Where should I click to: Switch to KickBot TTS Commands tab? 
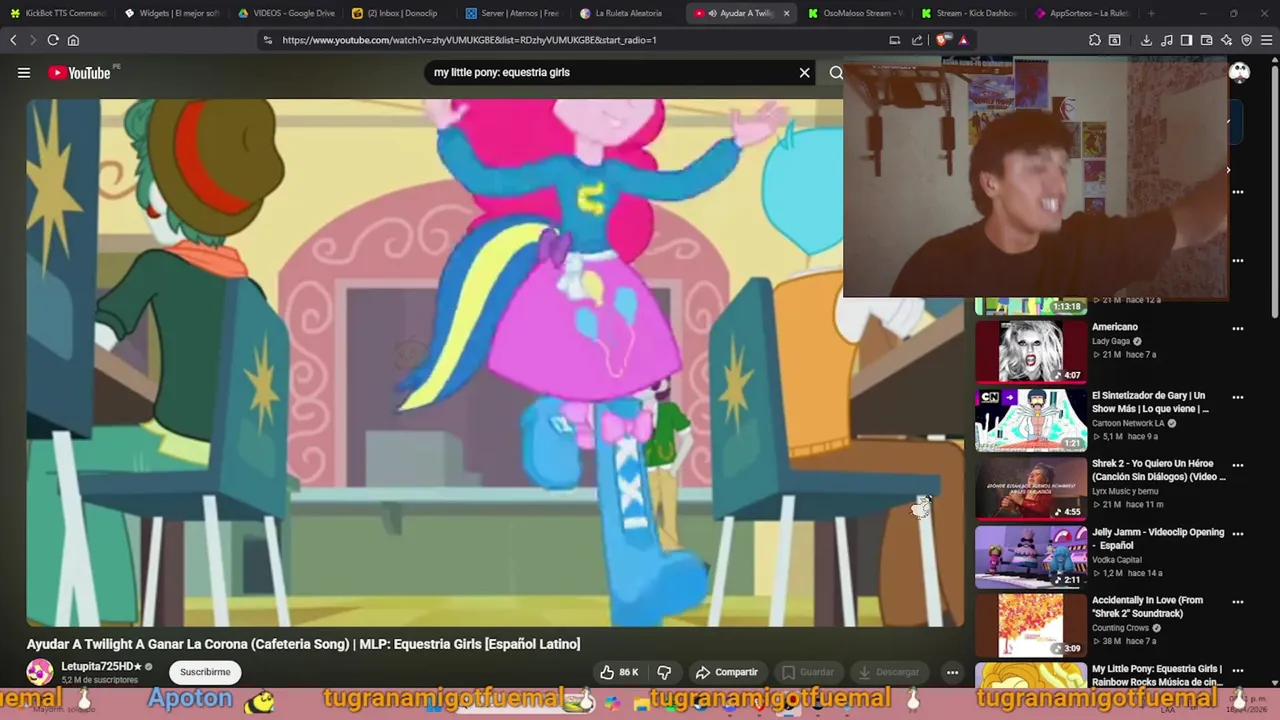[57, 13]
